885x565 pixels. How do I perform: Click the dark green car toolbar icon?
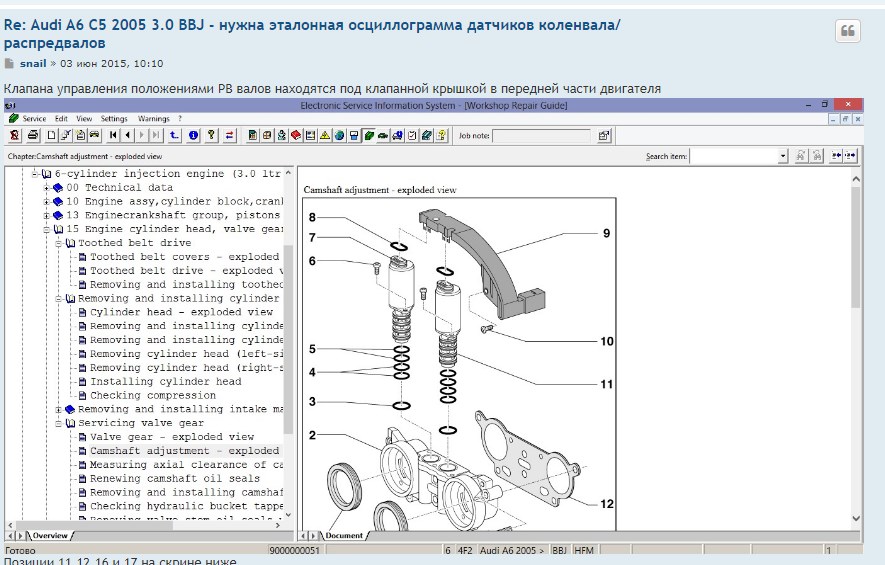click(x=383, y=135)
